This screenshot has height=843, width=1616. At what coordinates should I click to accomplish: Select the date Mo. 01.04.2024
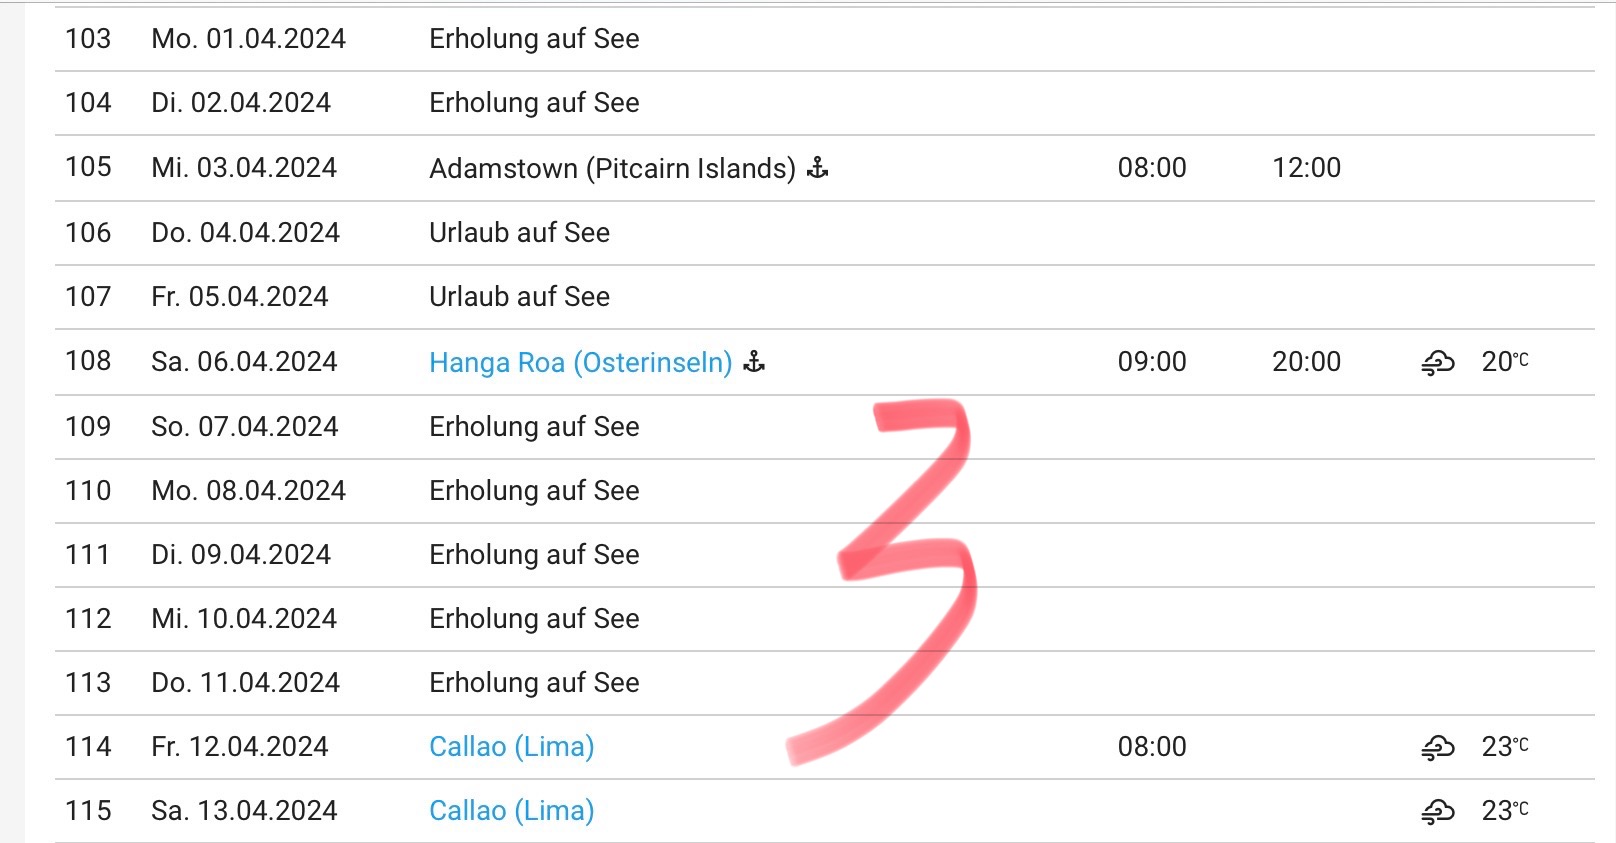click(x=248, y=39)
